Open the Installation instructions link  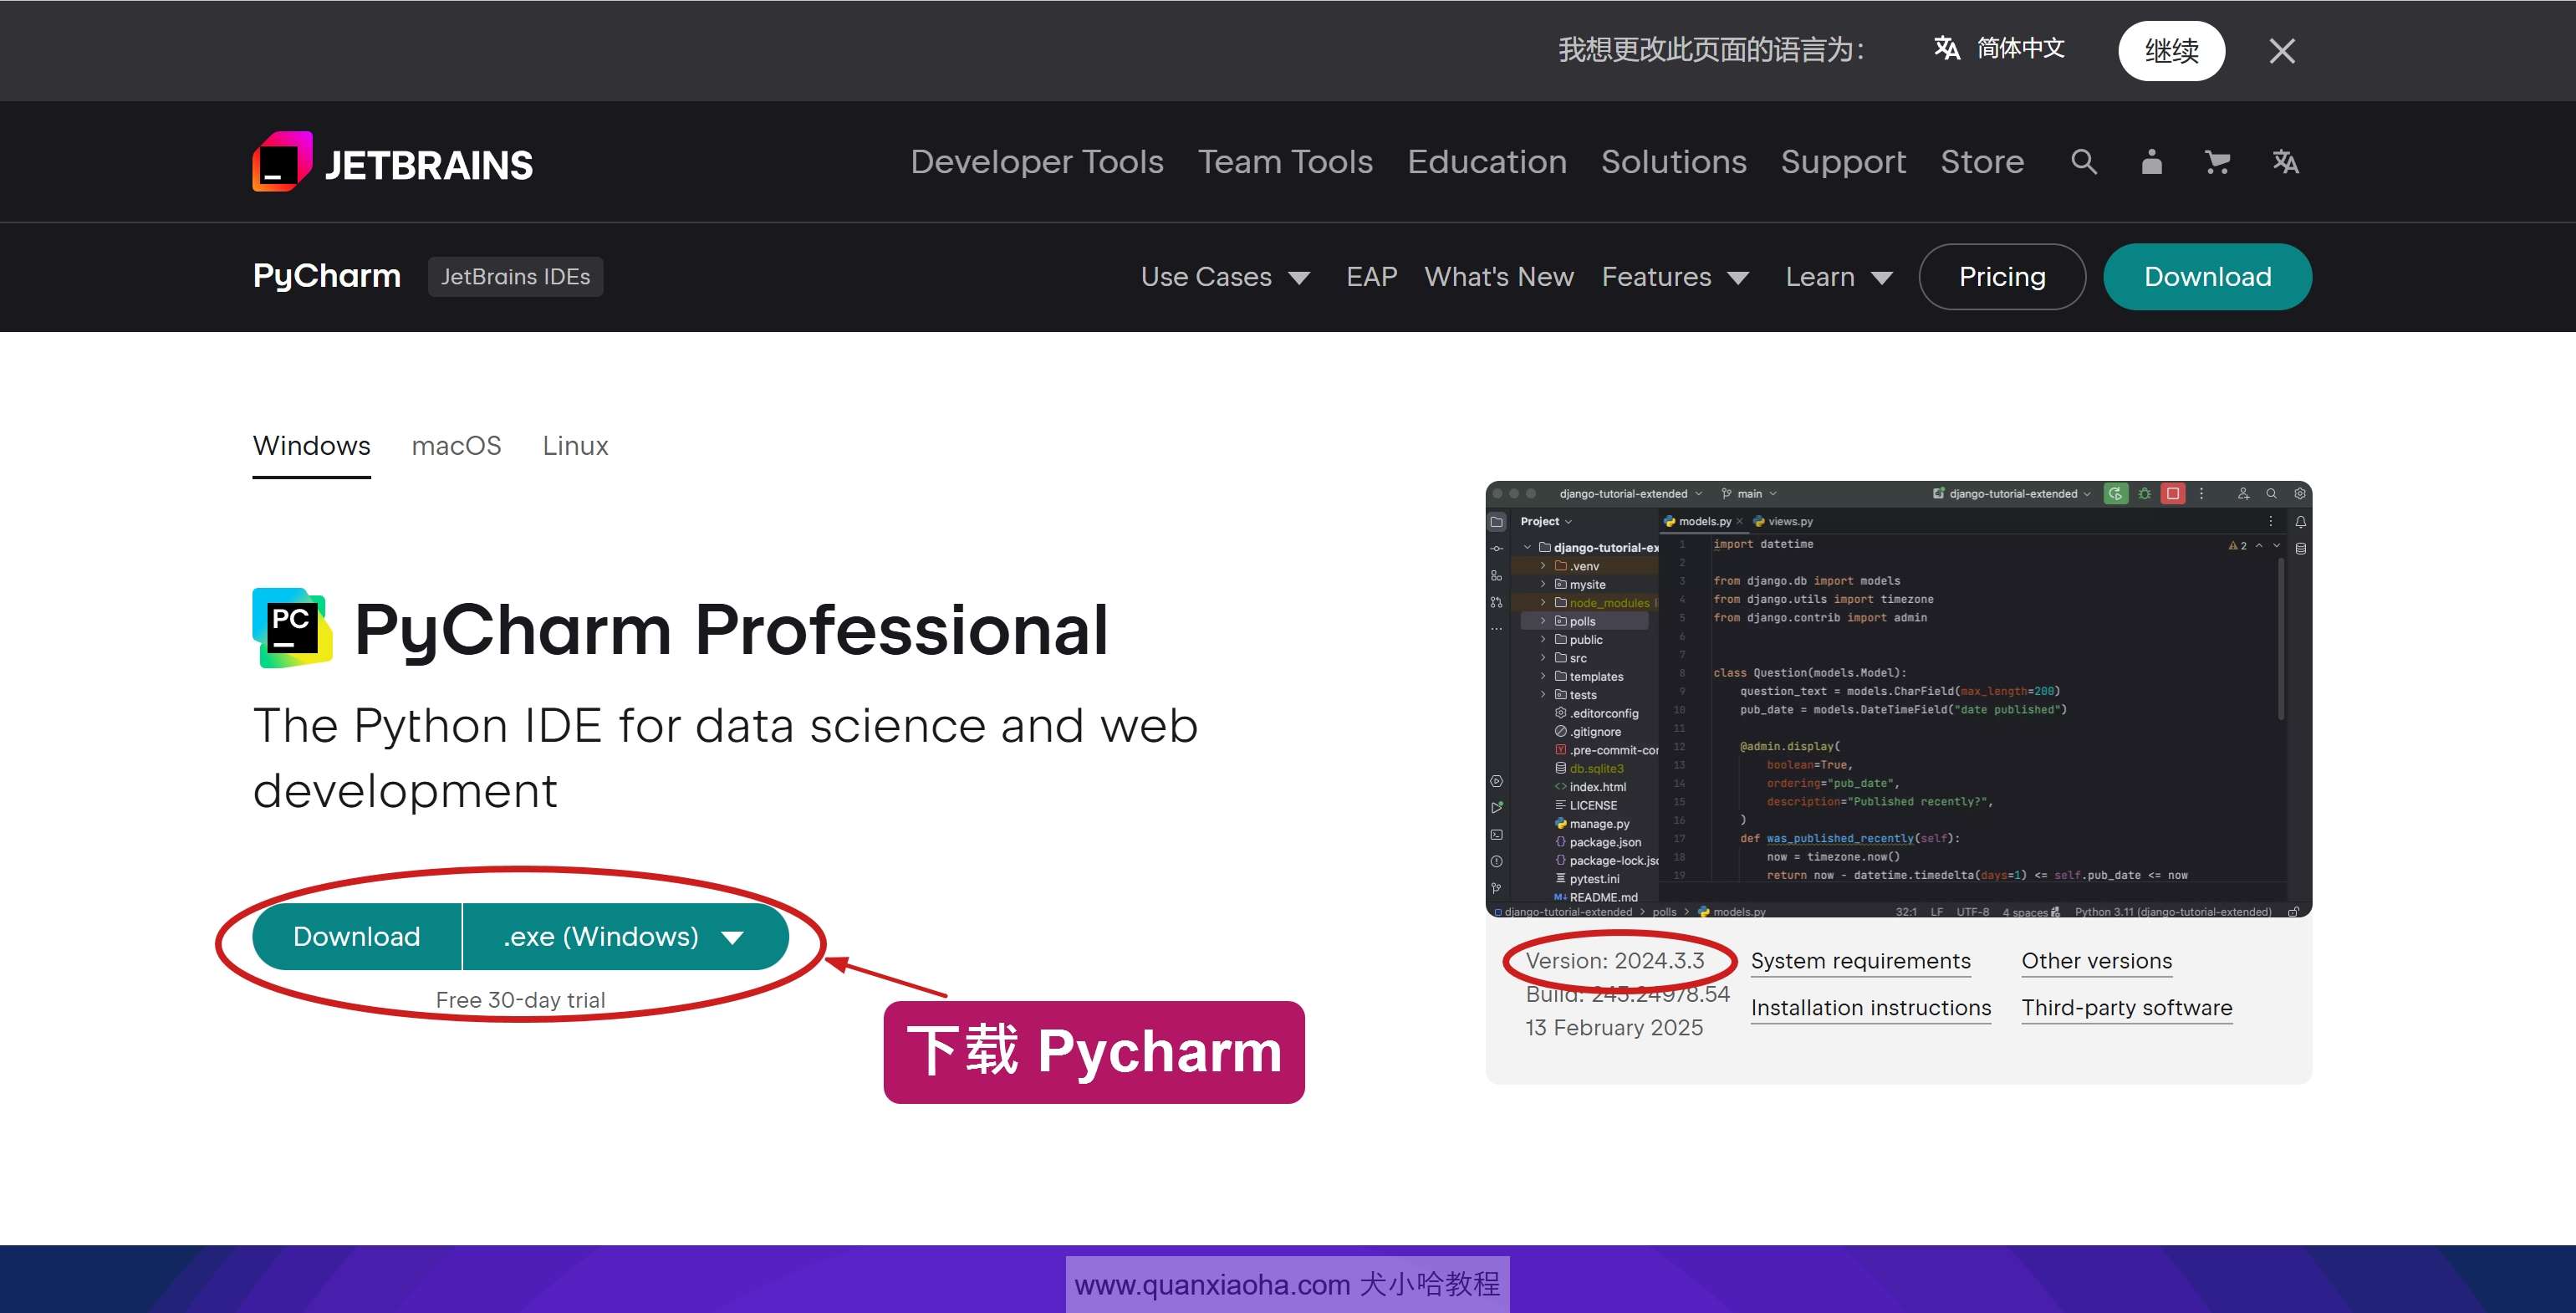pyautogui.click(x=1870, y=1008)
